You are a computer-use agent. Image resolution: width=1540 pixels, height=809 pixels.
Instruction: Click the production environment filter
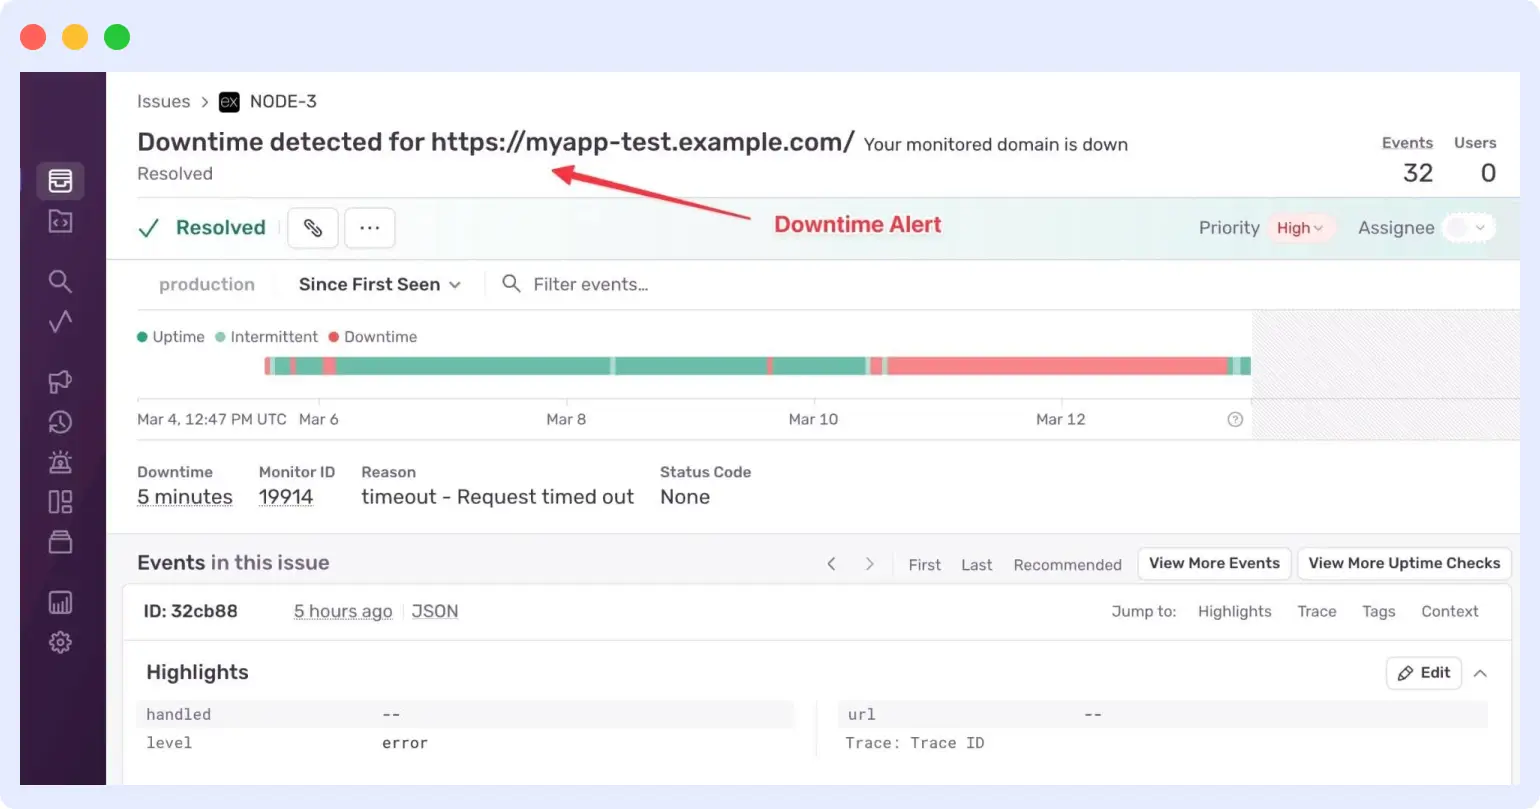tap(207, 285)
